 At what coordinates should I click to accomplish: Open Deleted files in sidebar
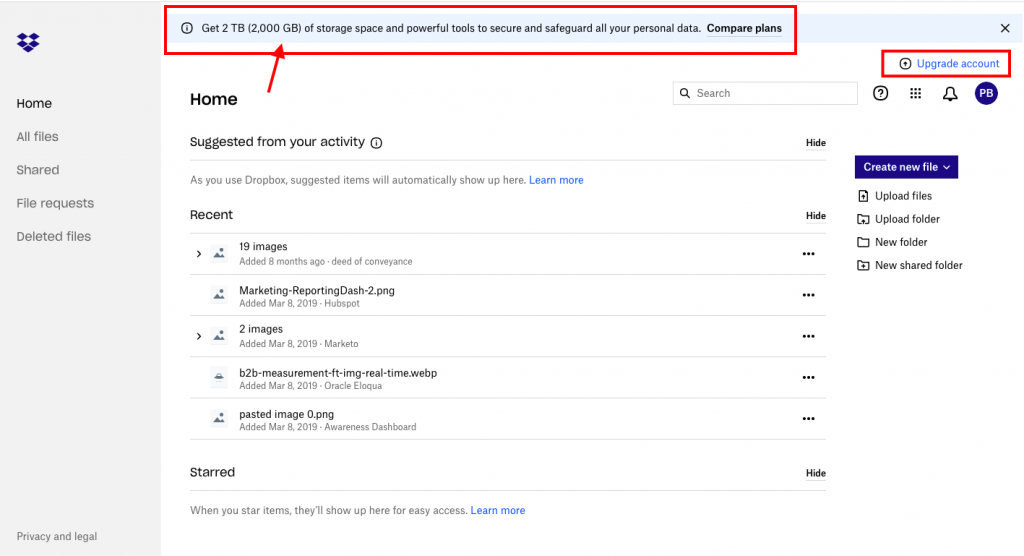tap(54, 237)
